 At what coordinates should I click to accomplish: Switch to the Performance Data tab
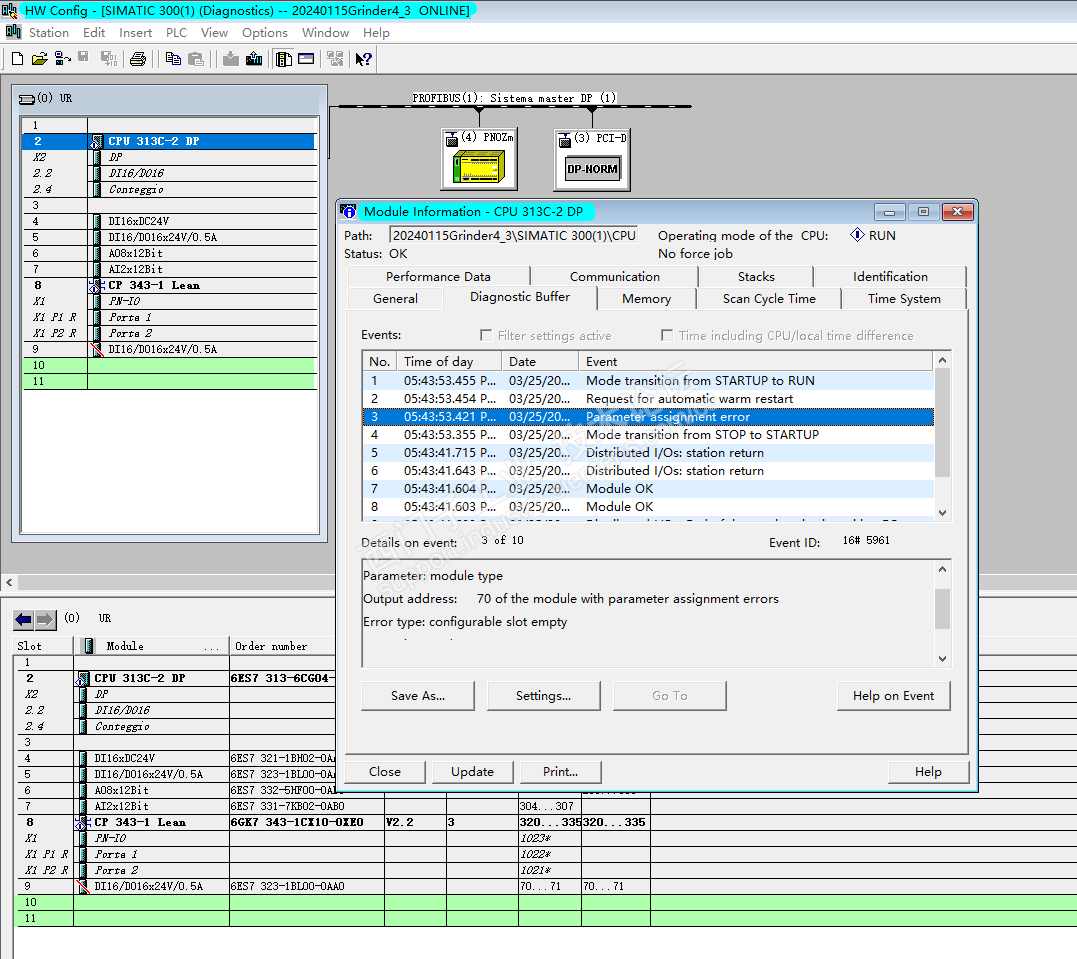click(x=438, y=277)
